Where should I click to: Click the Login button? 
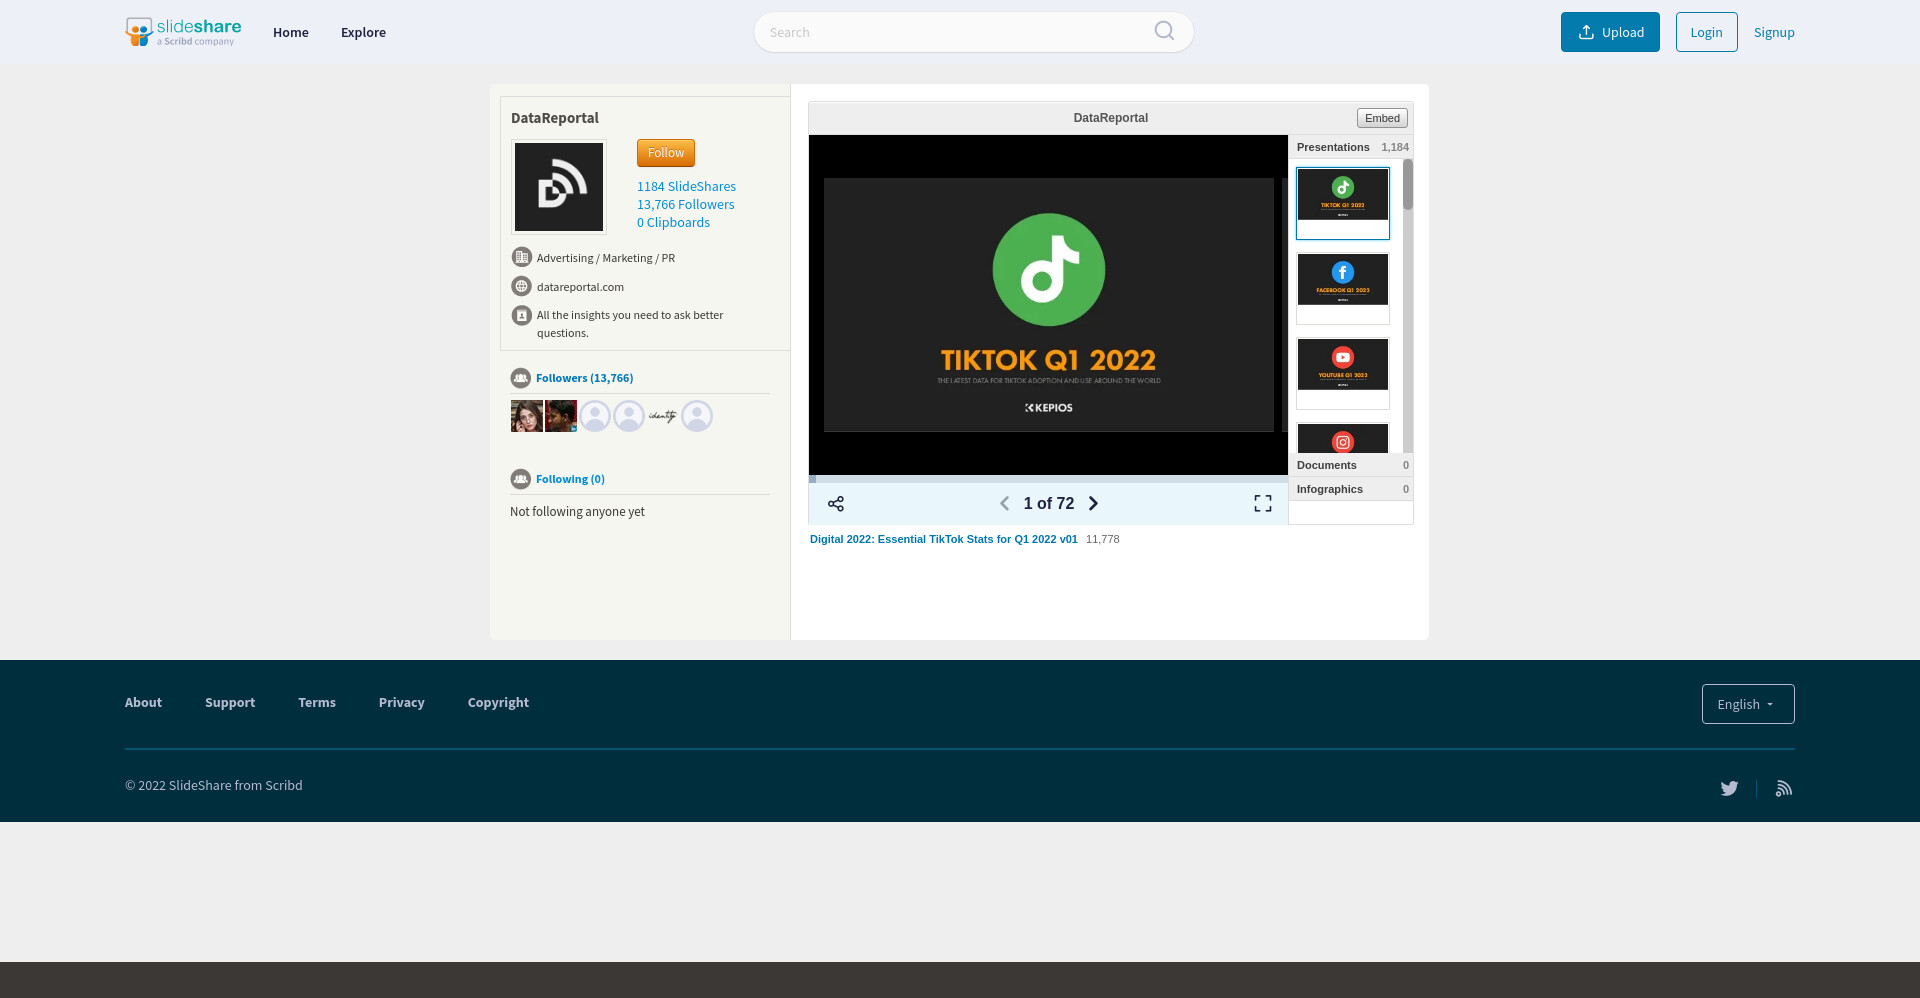pos(1706,32)
